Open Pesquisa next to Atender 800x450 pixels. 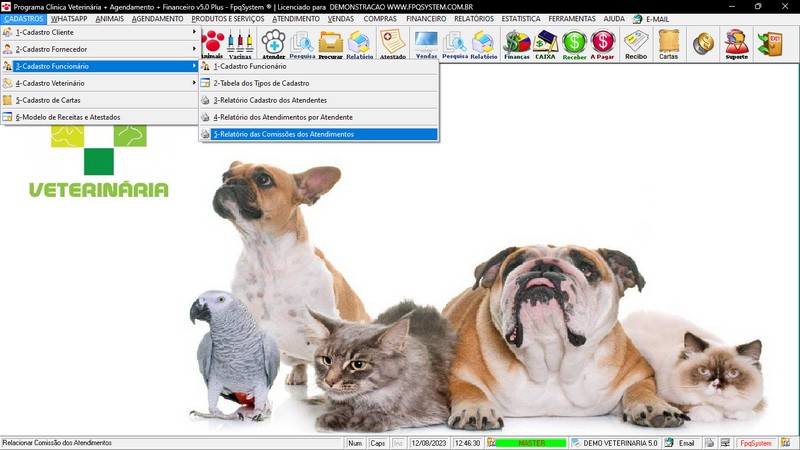[302, 44]
